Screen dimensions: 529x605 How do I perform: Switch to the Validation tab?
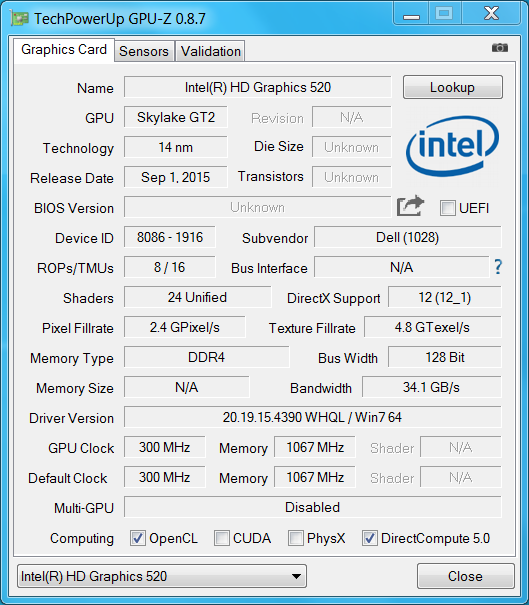click(210, 51)
